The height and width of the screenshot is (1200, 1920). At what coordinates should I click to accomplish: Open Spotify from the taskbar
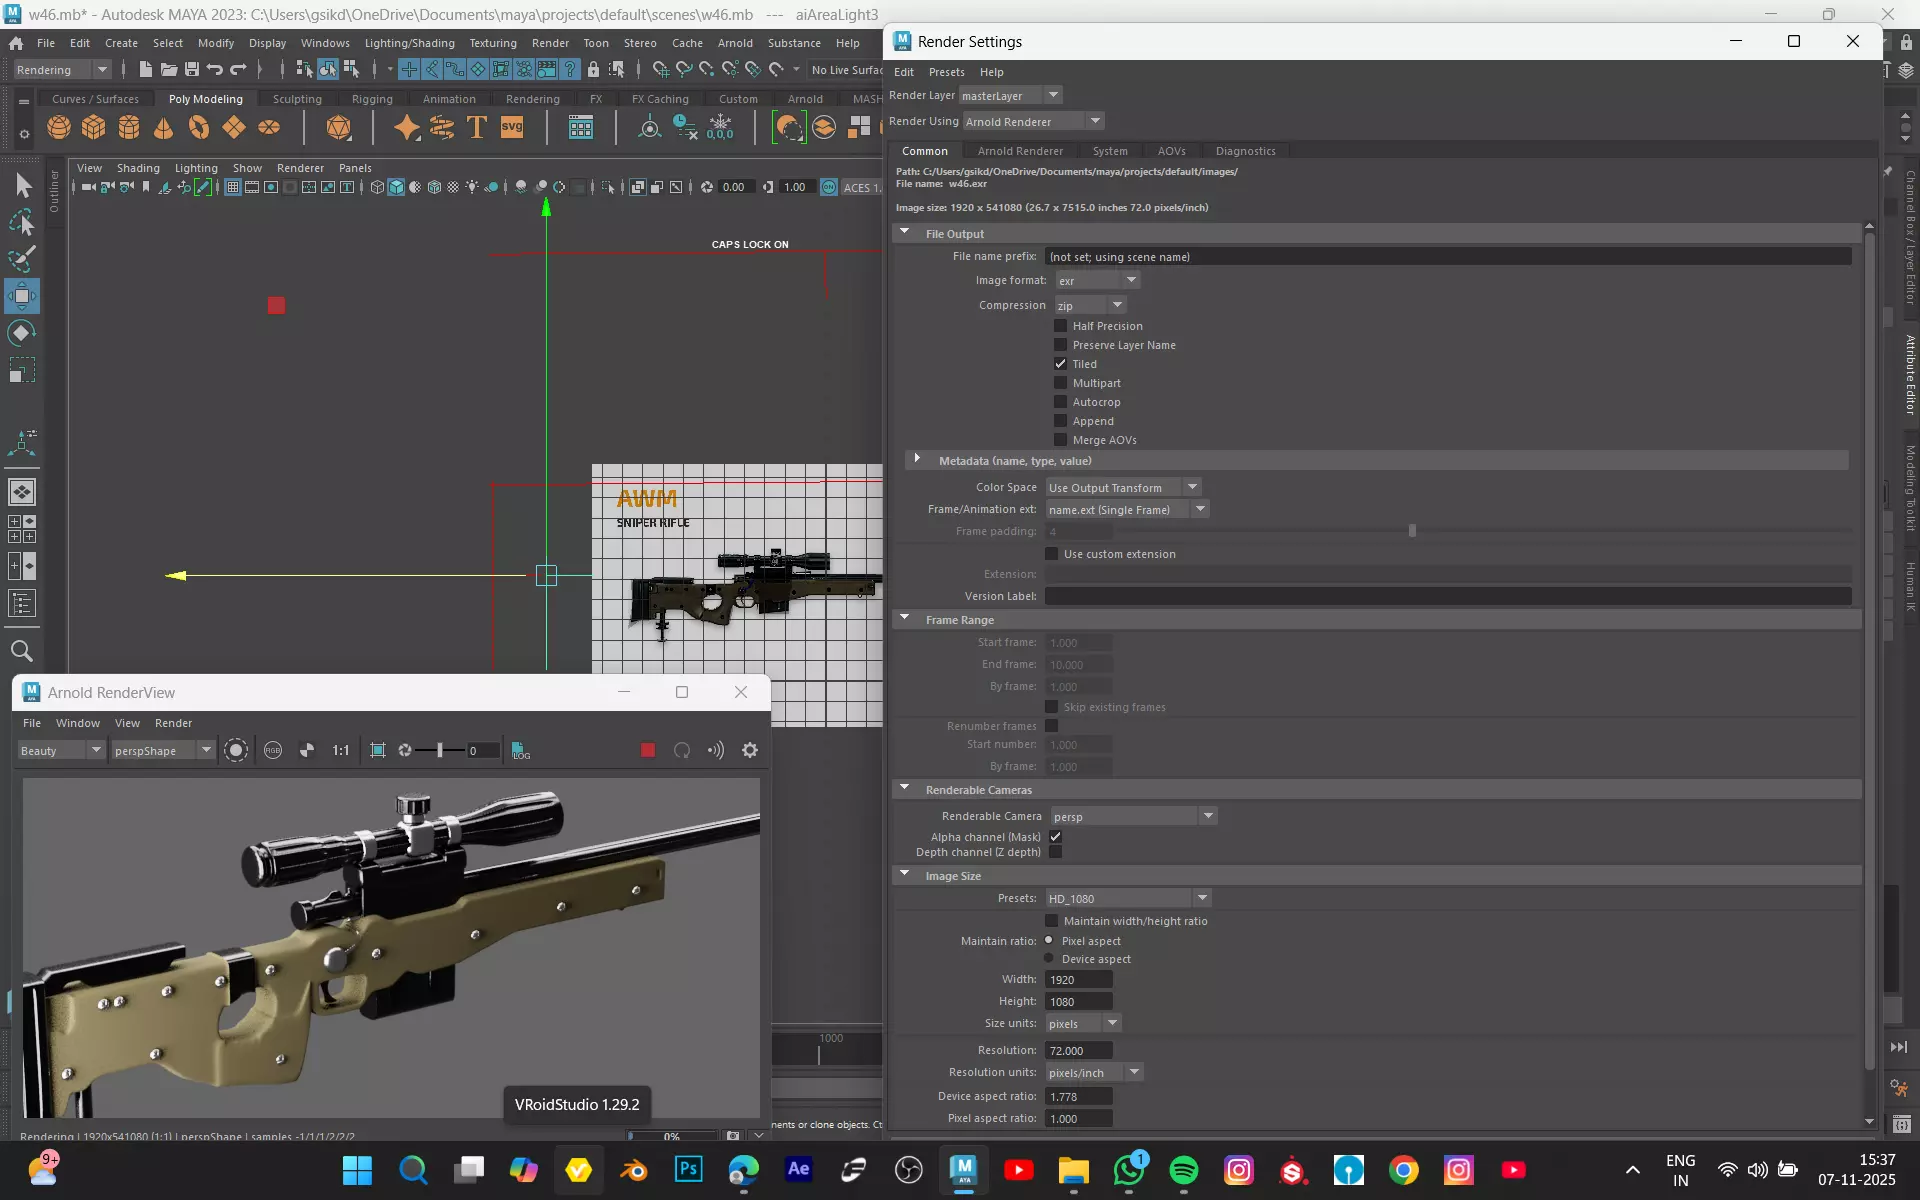click(1184, 1169)
